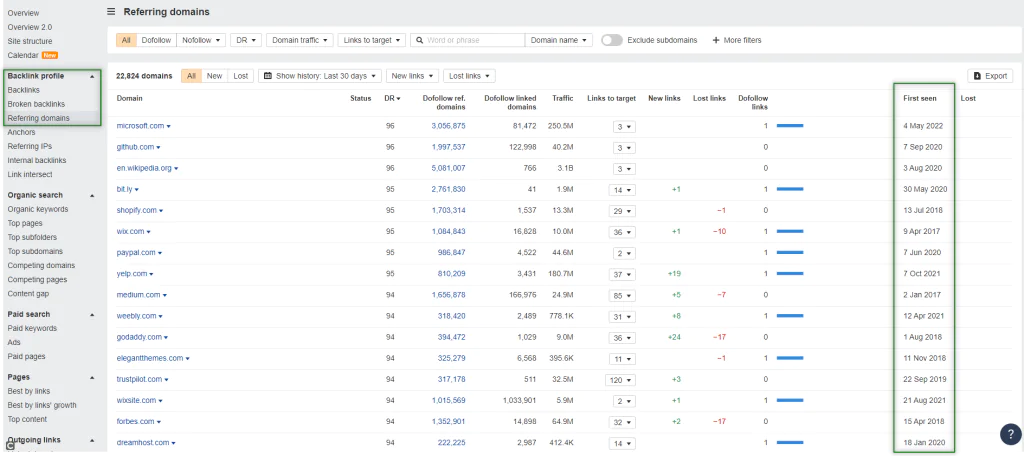Export the referring domains list

pyautogui.click(x=990, y=76)
